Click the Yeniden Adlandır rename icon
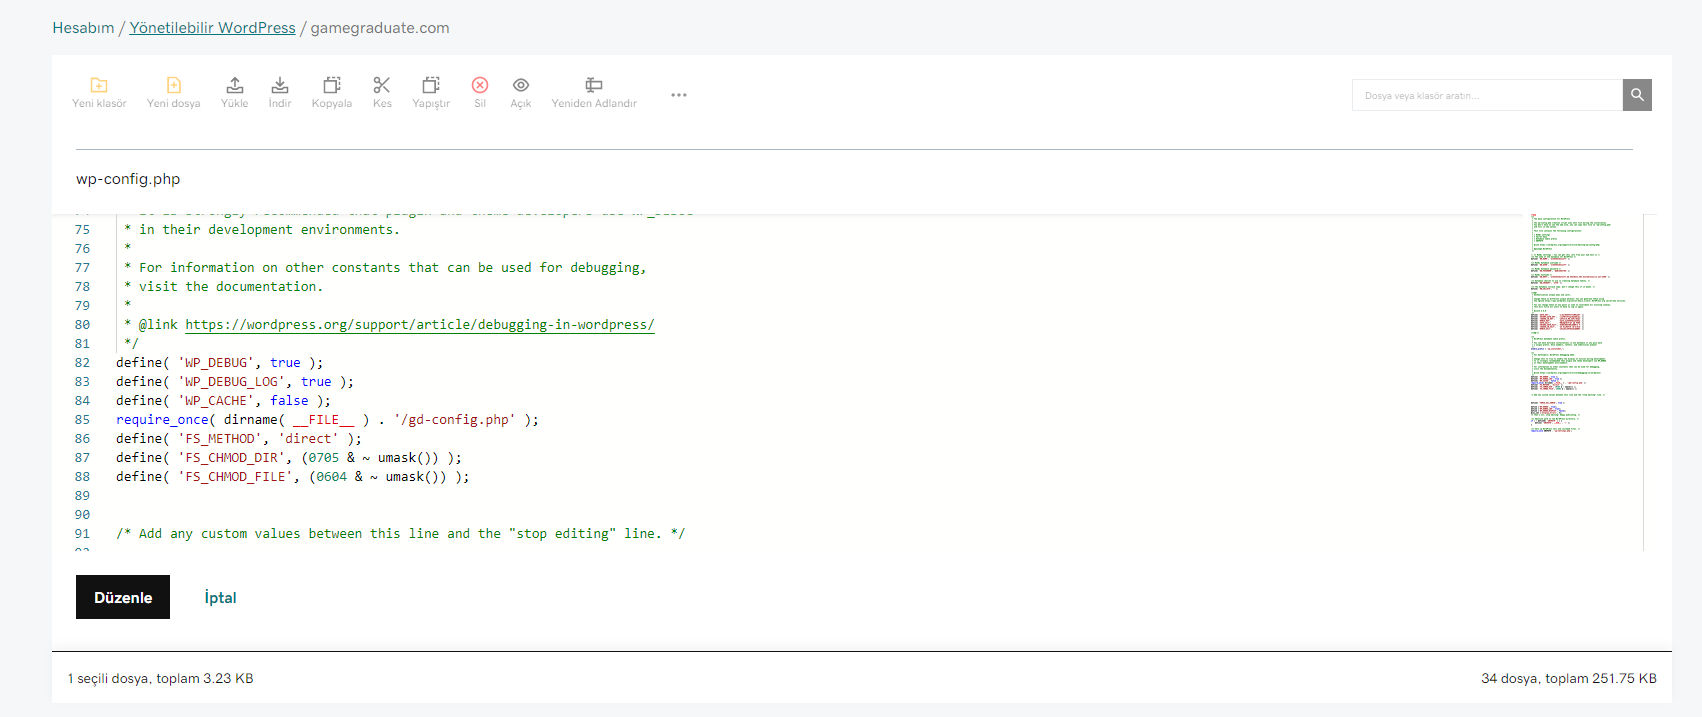Viewport: 1702px width, 717px height. tap(594, 85)
